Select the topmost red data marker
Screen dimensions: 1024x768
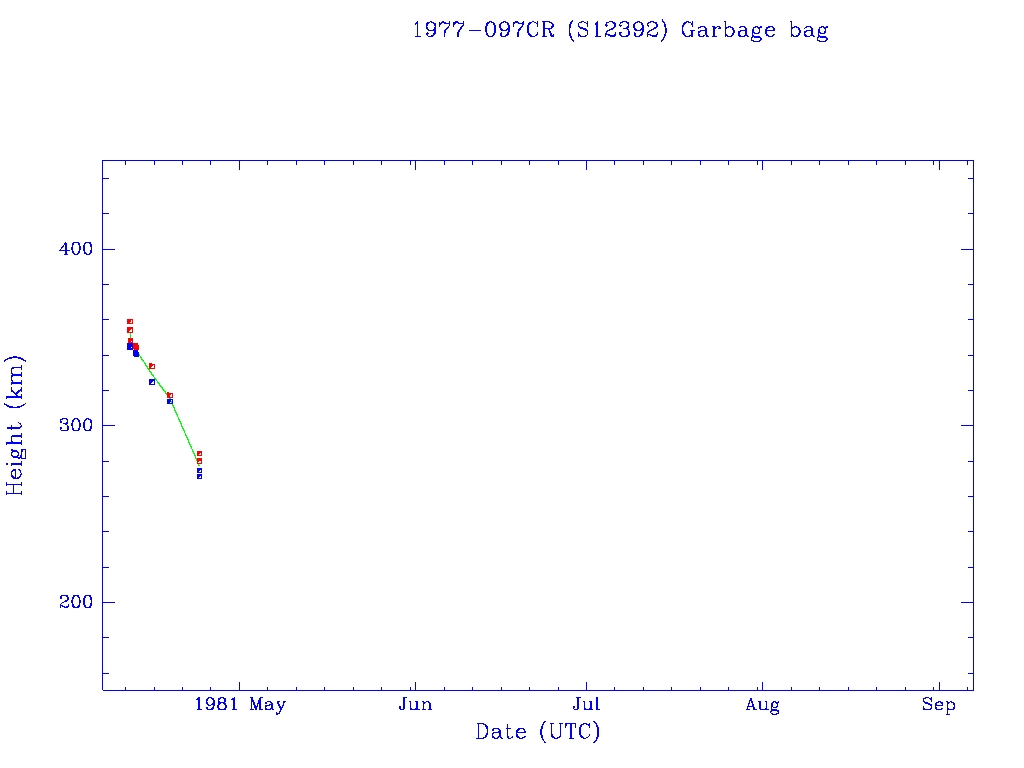[x=130, y=322]
